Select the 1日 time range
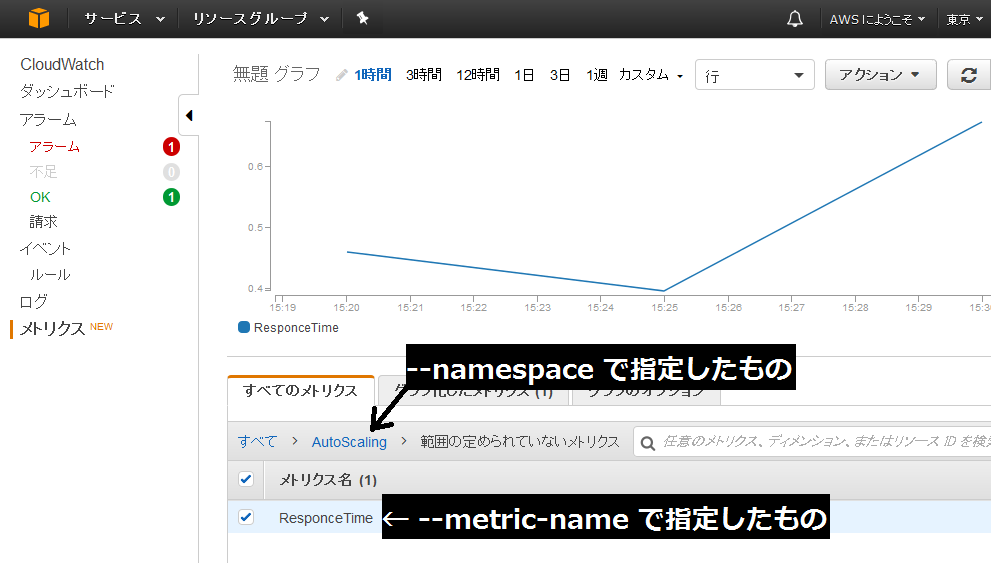This screenshot has width=991, height=563. coord(524,75)
